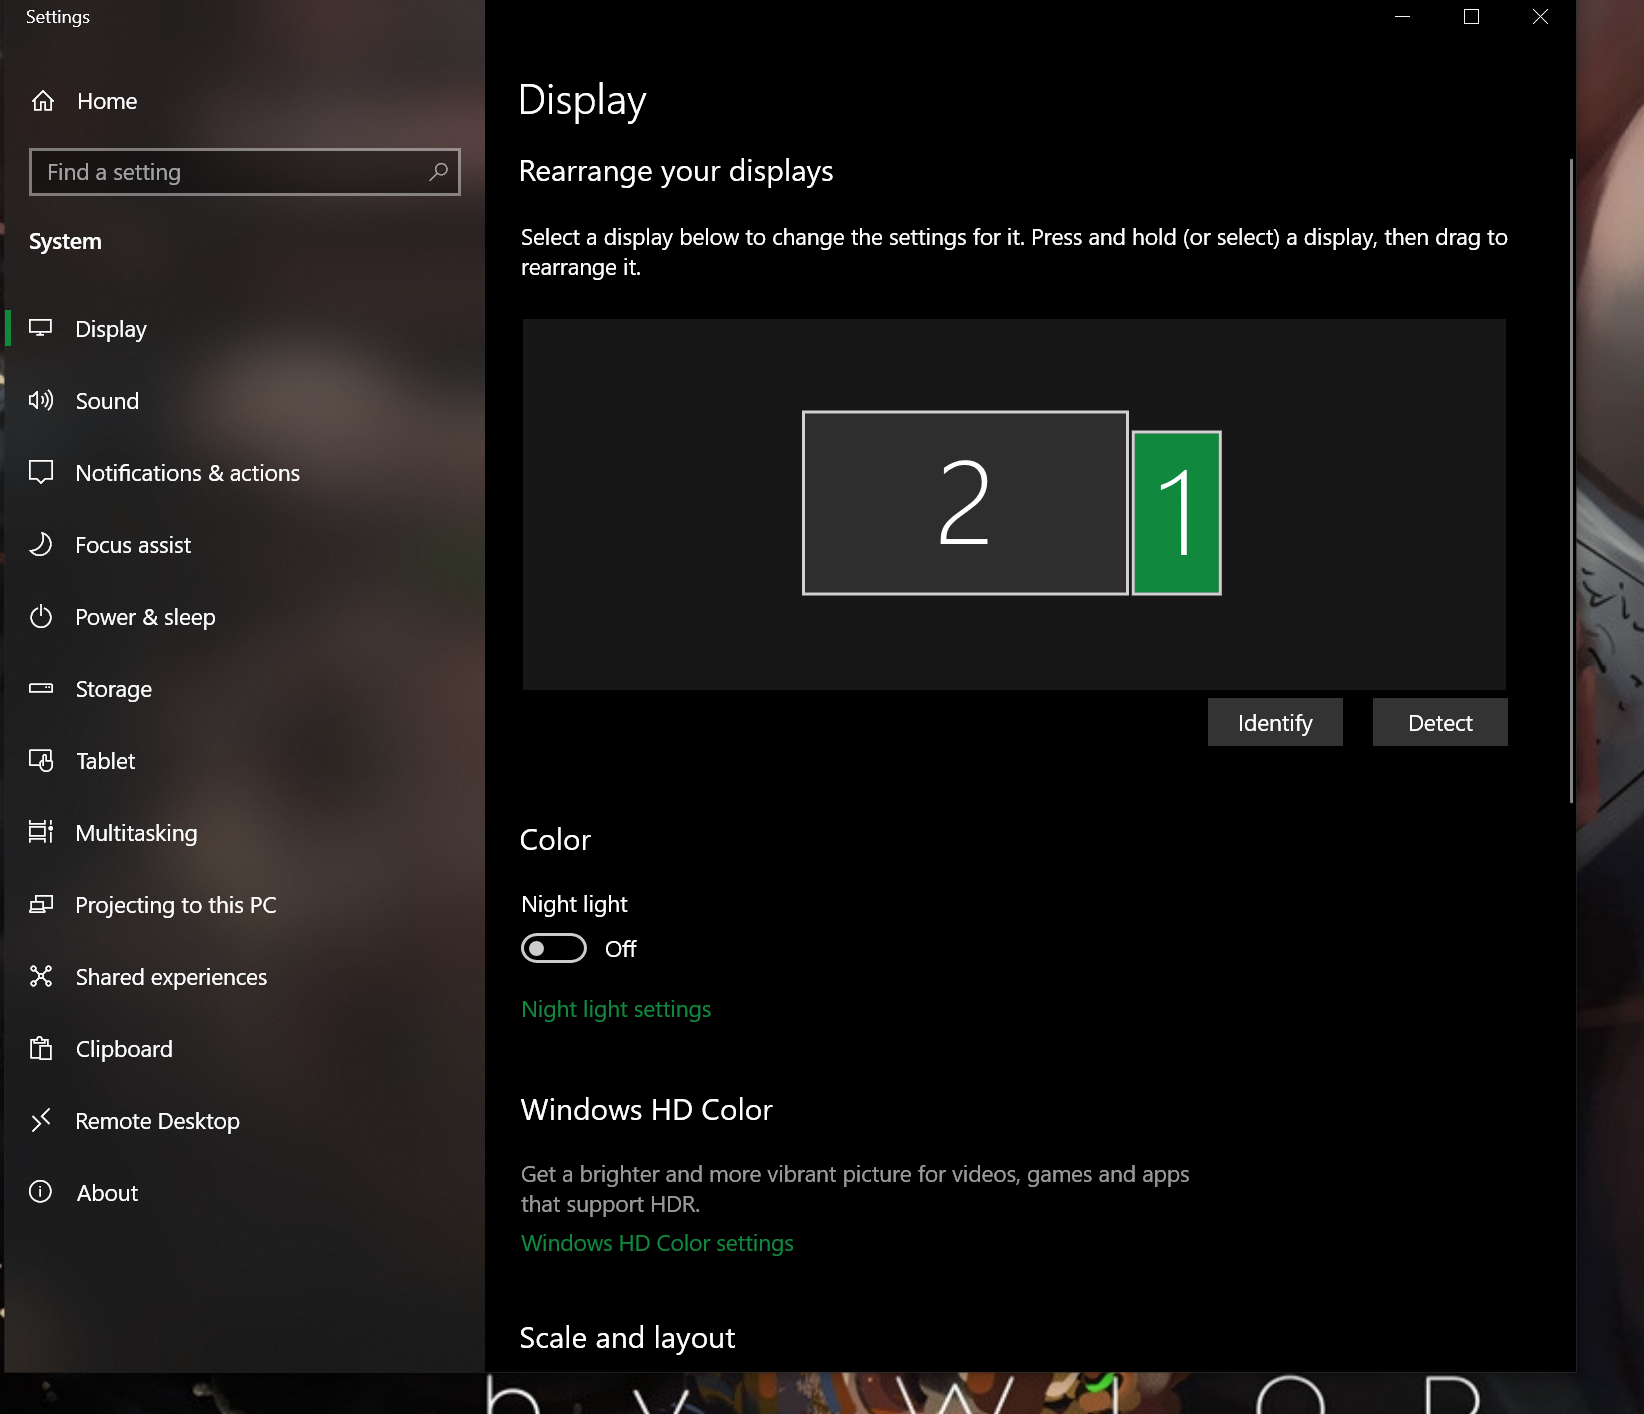This screenshot has width=1644, height=1414.
Task: Open the Home settings page
Action: tap(107, 100)
